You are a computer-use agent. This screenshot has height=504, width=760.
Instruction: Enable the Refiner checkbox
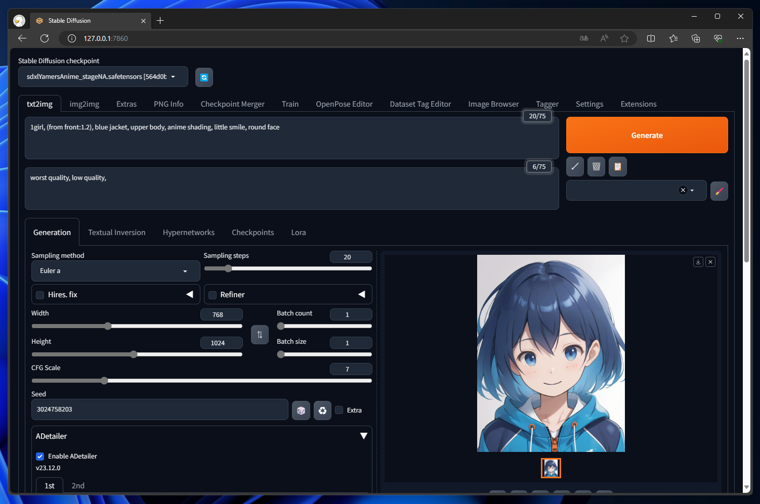click(212, 295)
